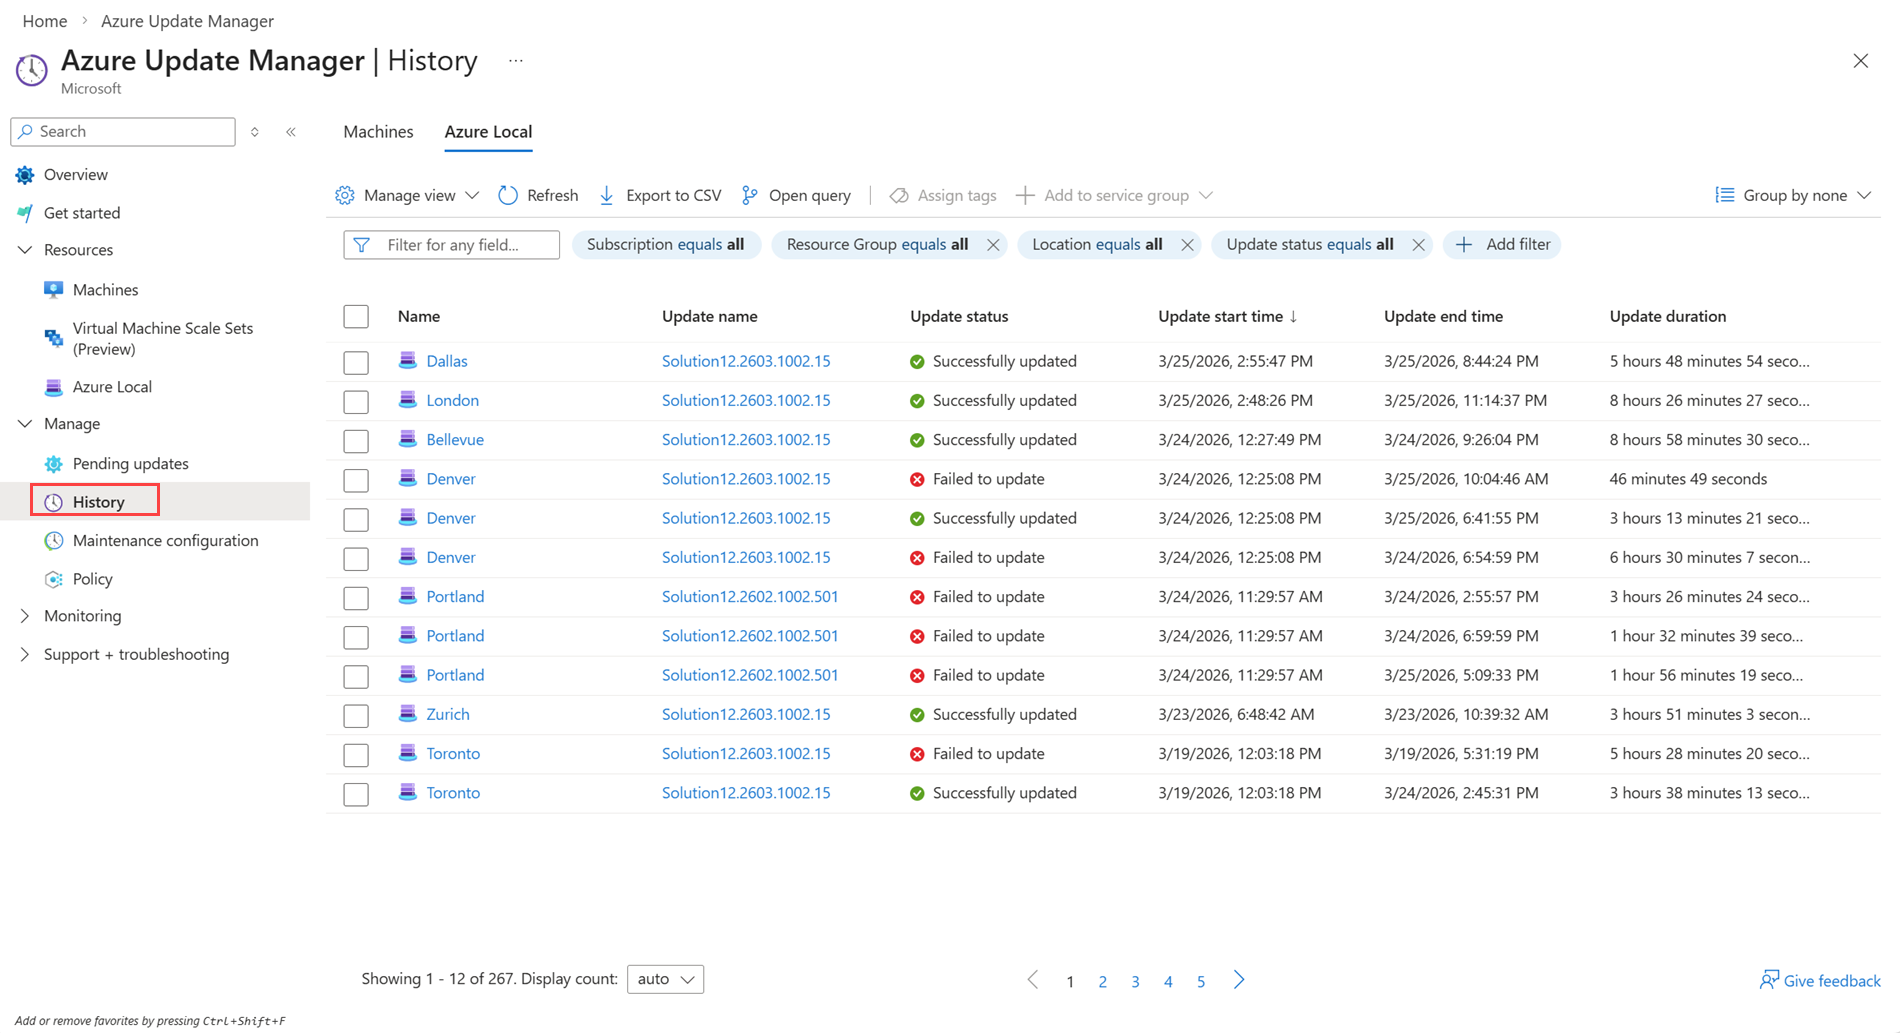Check the Dallas row checkbox

(356, 362)
